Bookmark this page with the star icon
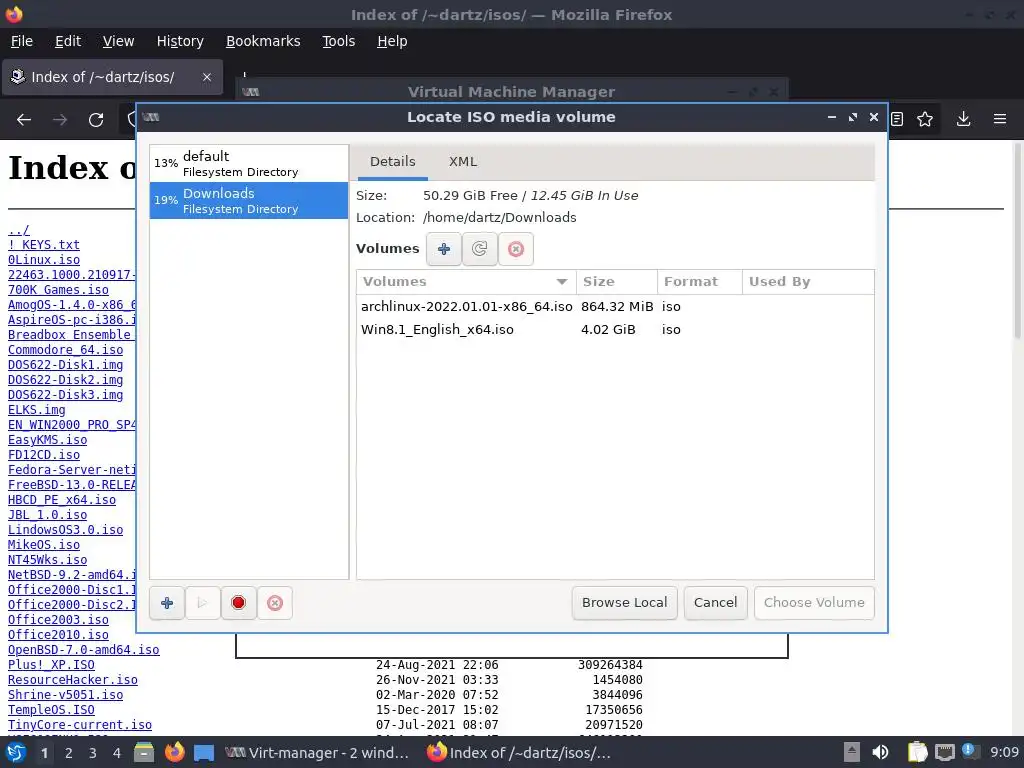This screenshot has height=768, width=1024. point(925,119)
